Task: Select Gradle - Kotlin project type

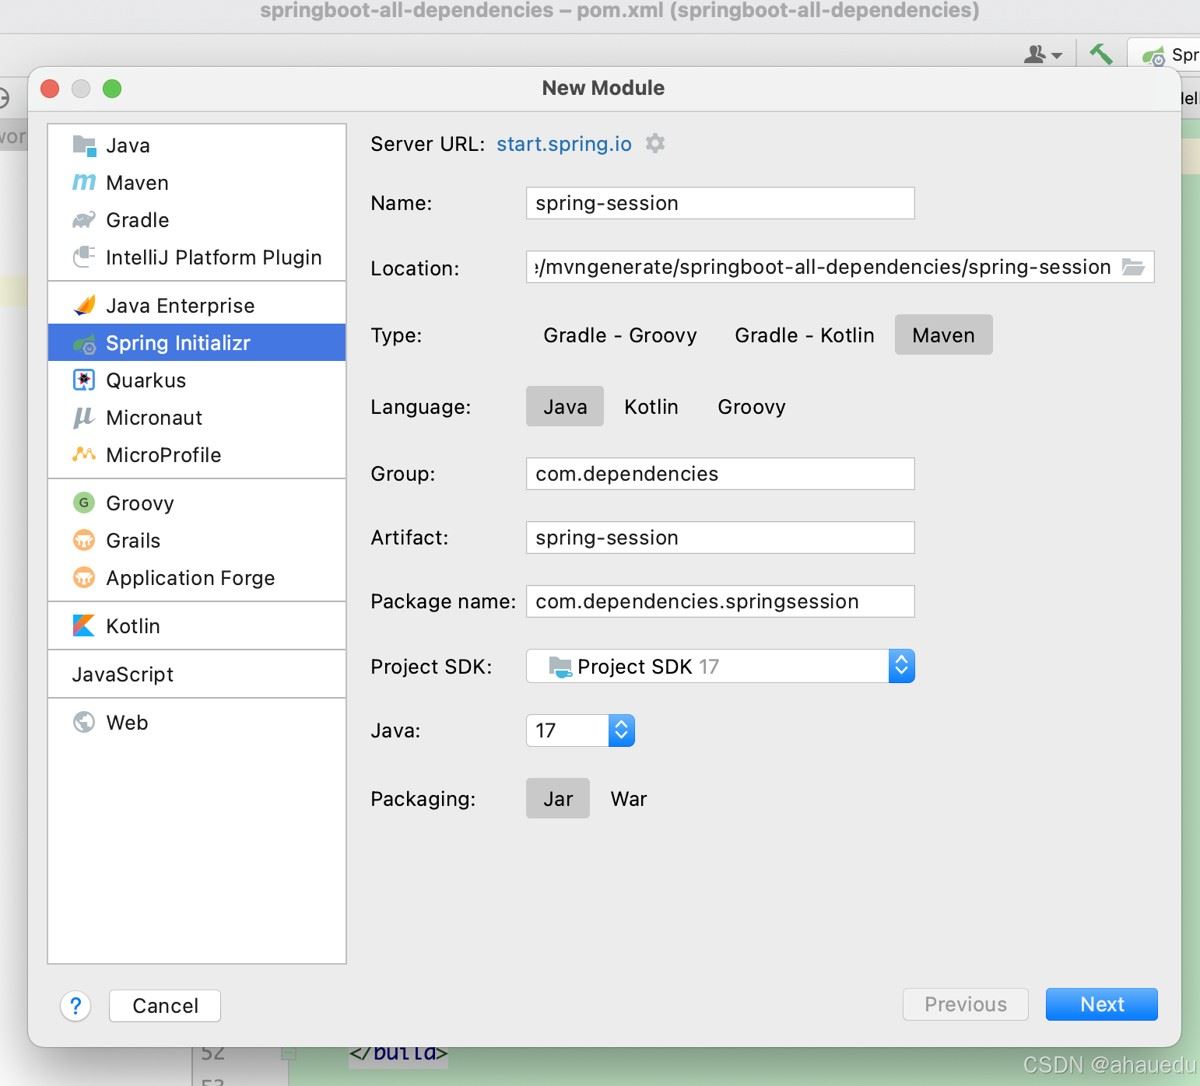Action: pyautogui.click(x=804, y=335)
